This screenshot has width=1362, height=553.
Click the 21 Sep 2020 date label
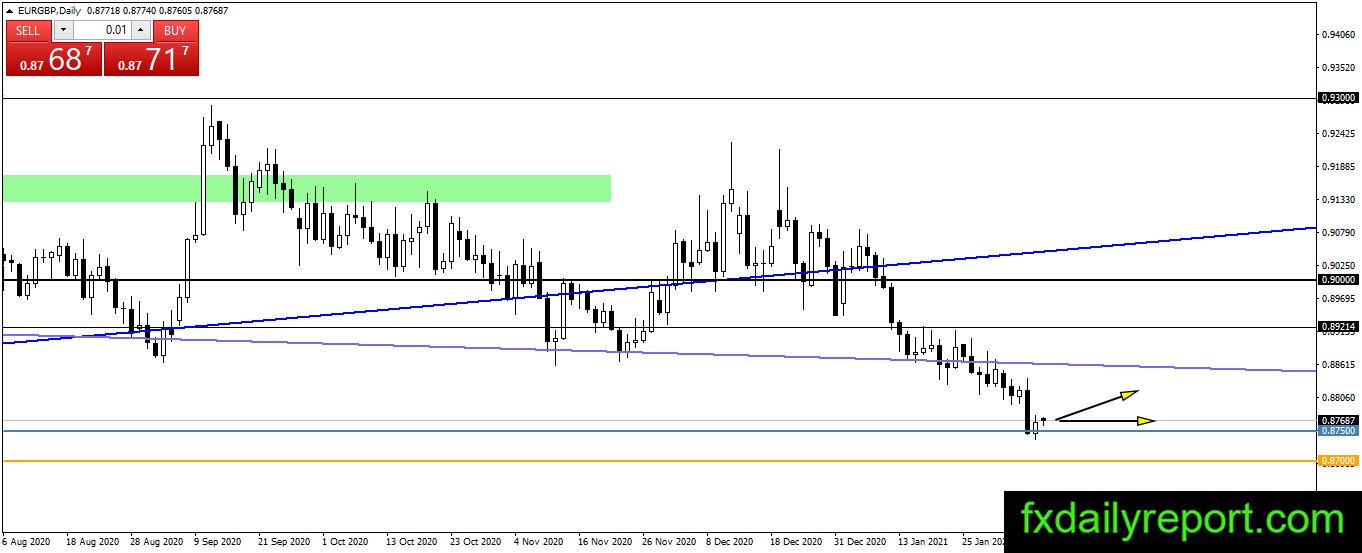pyautogui.click(x=283, y=542)
